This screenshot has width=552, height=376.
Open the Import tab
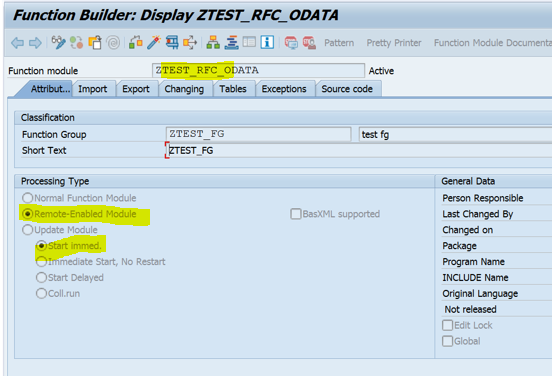point(93,89)
